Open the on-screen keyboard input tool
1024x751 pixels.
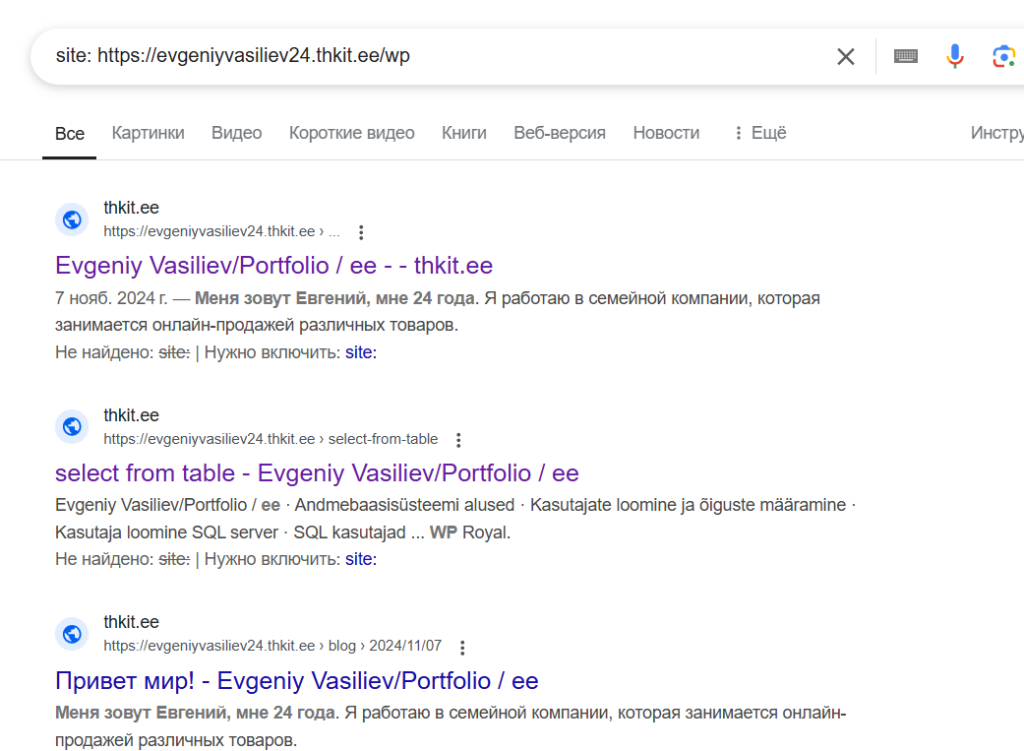coord(905,56)
